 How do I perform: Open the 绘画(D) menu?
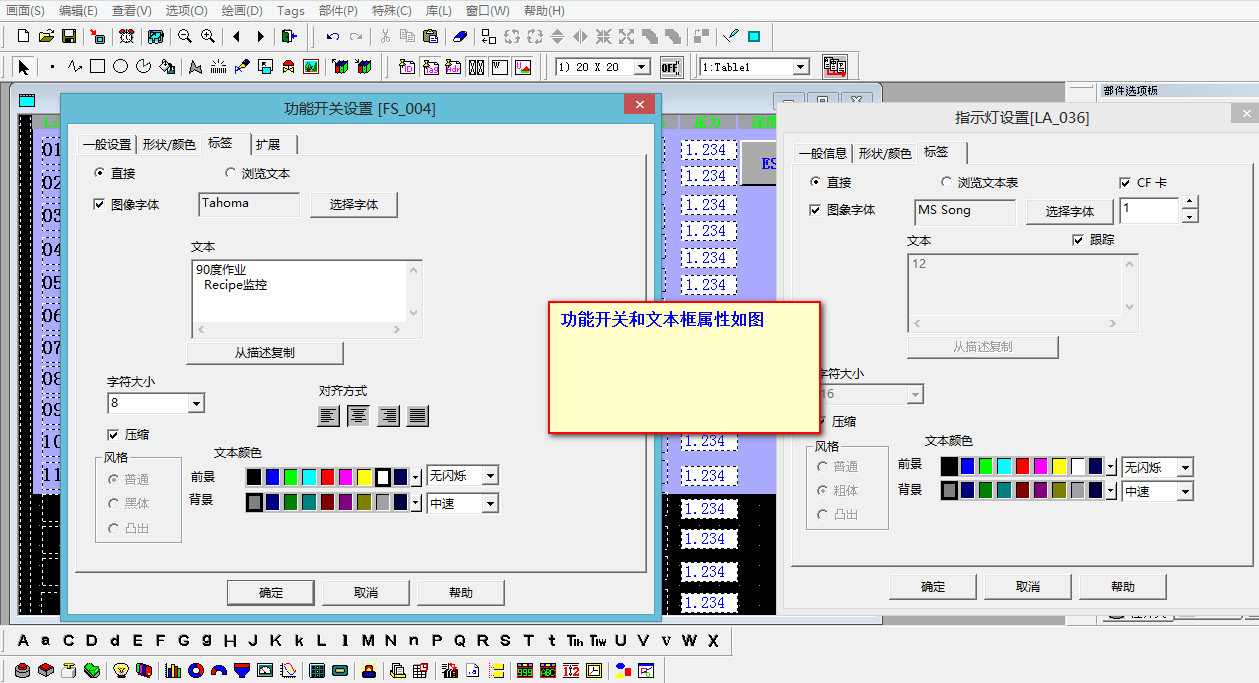coord(241,11)
